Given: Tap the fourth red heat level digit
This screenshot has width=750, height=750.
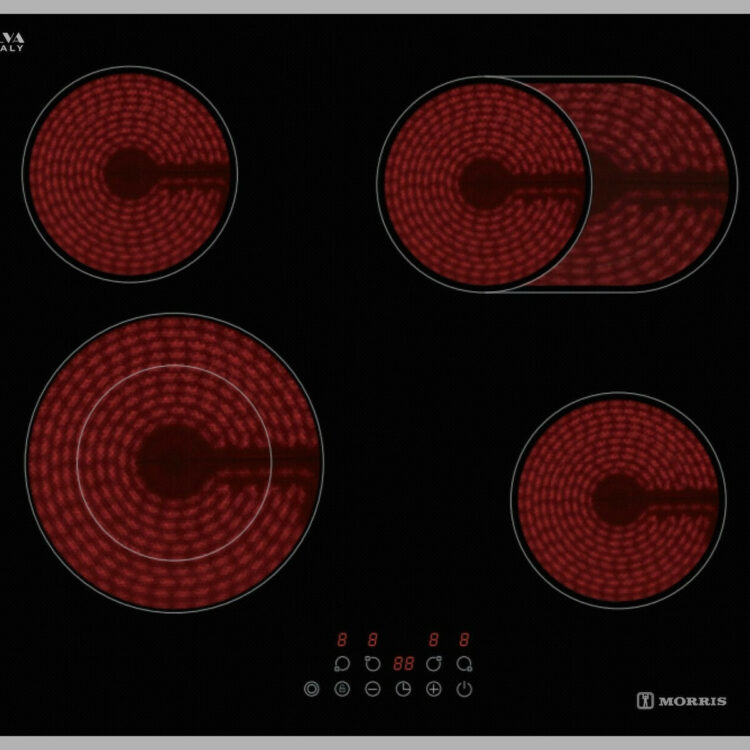Looking at the screenshot, I should pyautogui.click(x=464, y=639).
